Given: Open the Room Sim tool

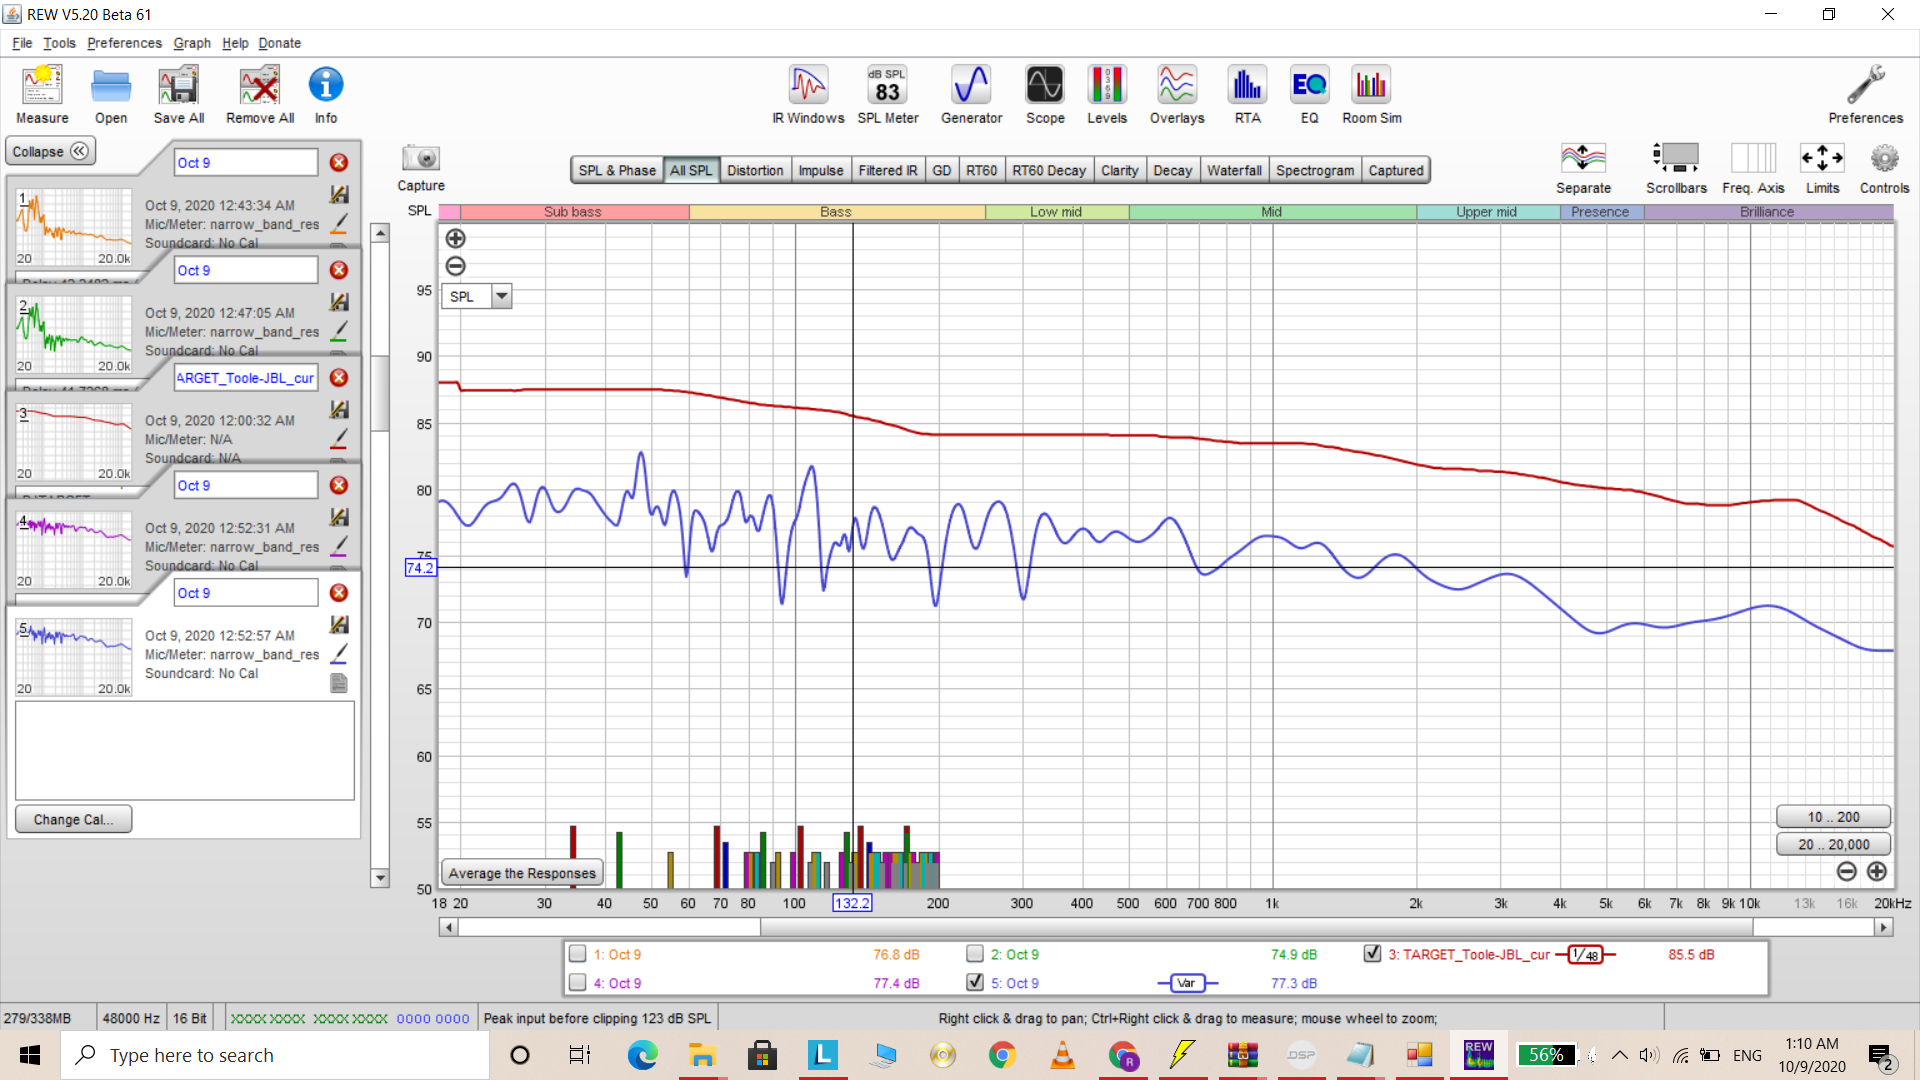Looking at the screenshot, I should tap(1371, 95).
